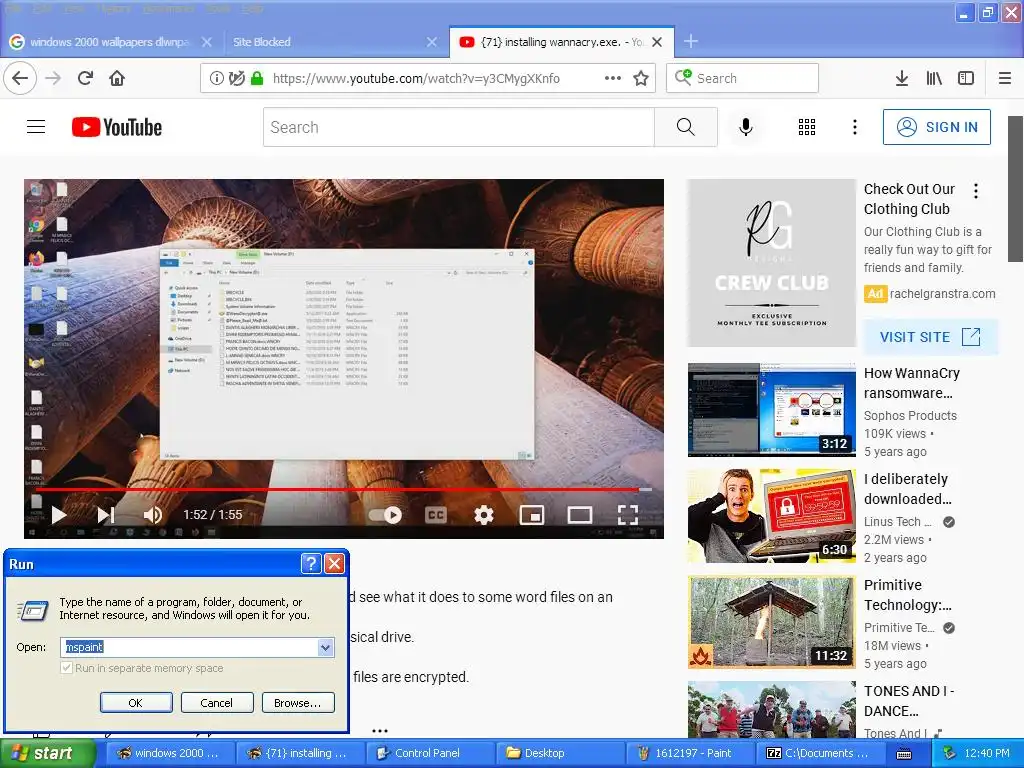Open the Firefox library icon
Screen dimensions: 1024x768
[x=934, y=78]
